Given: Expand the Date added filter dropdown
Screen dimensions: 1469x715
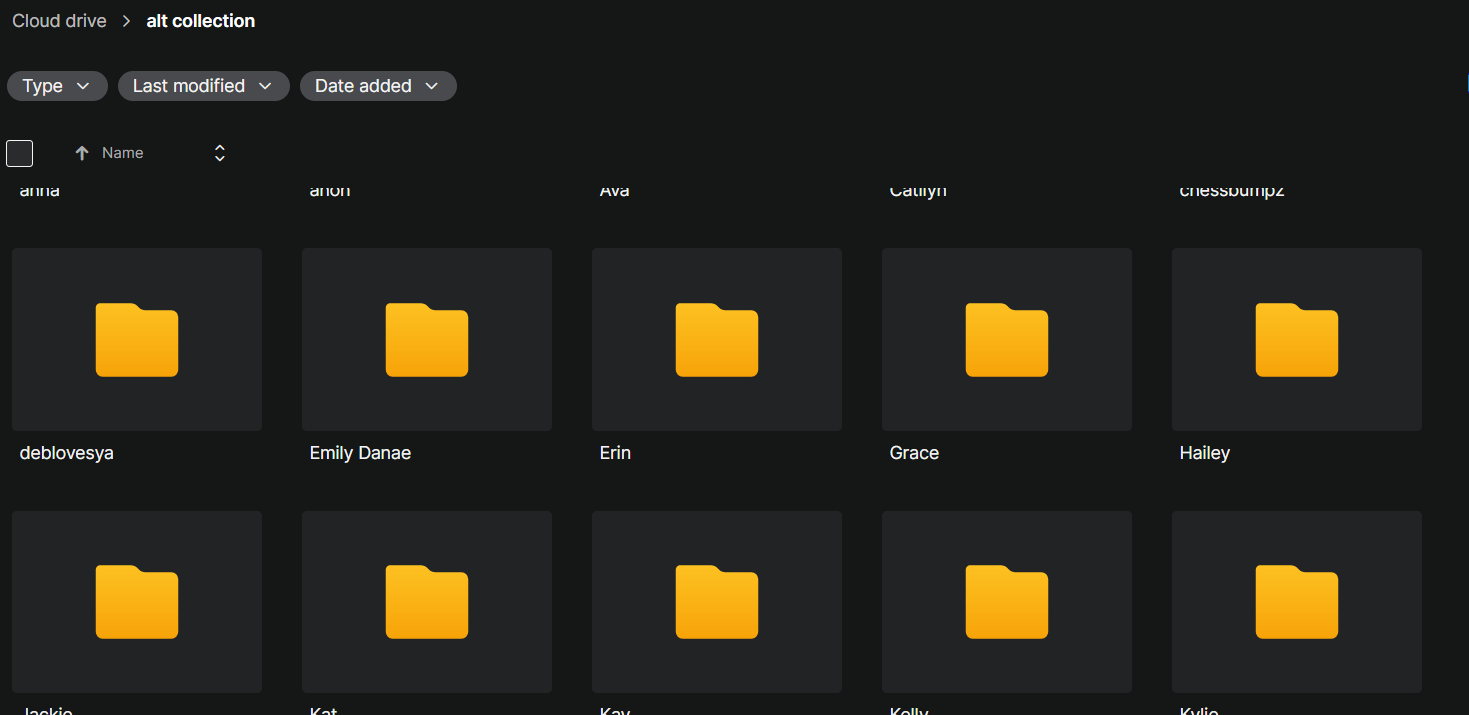Looking at the screenshot, I should click(x=378, y=86).
